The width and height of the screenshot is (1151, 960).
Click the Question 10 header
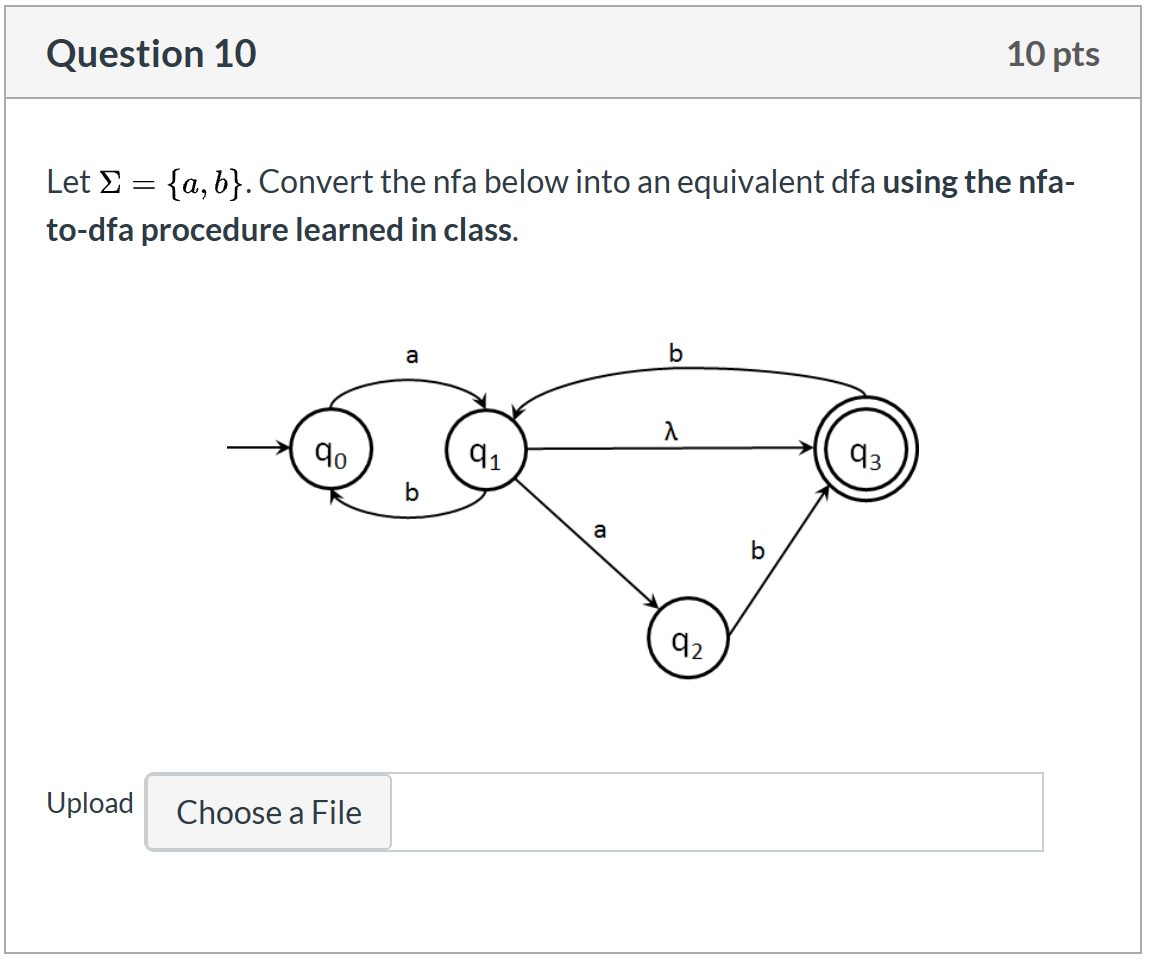point(151,52)
